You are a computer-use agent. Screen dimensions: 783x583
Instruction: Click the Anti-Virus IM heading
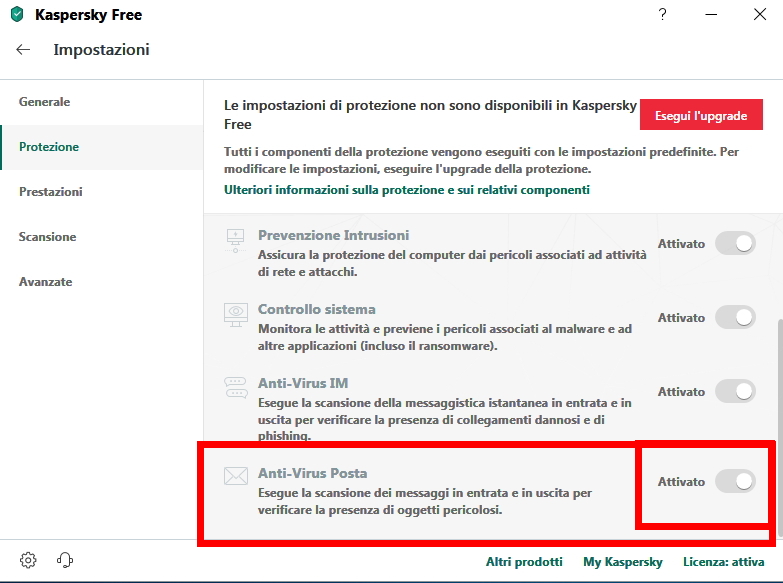(303, 383)
